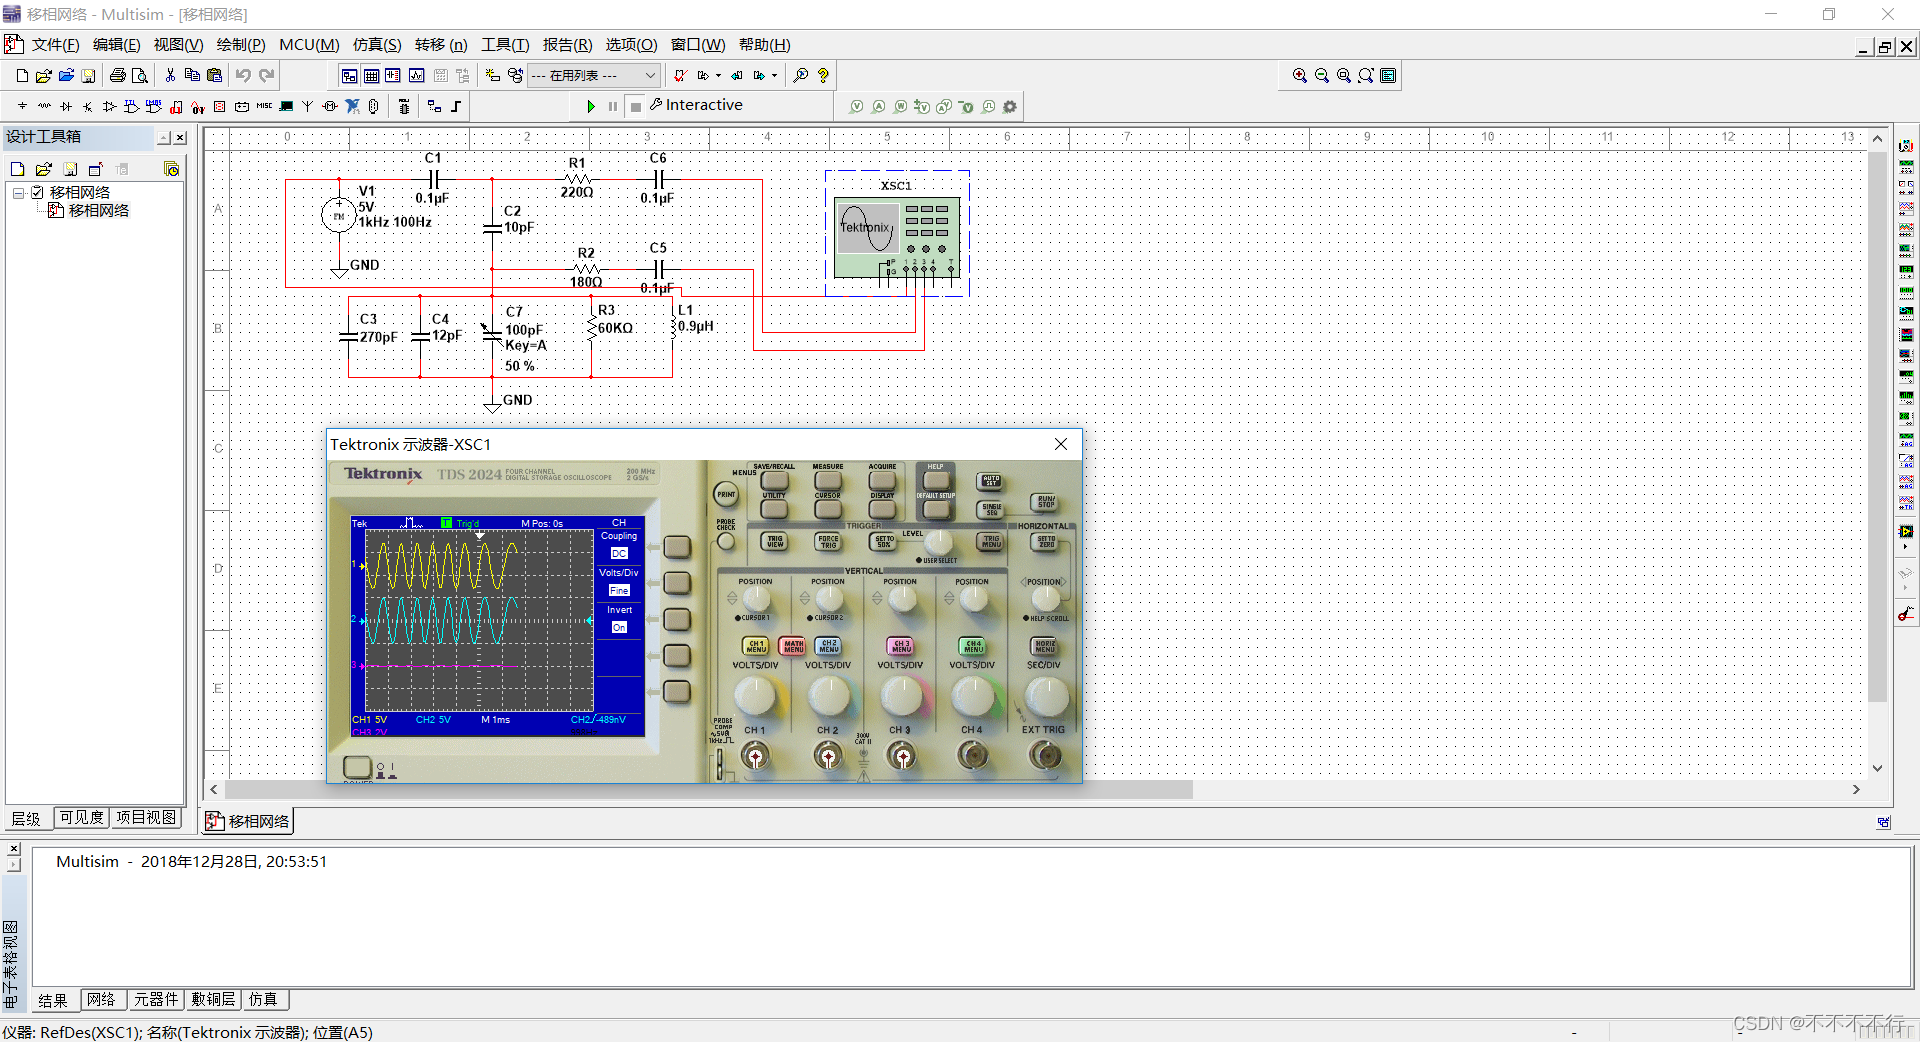Cut the selected component
Screen dimensions: 1920x1042
click(170, 76)
